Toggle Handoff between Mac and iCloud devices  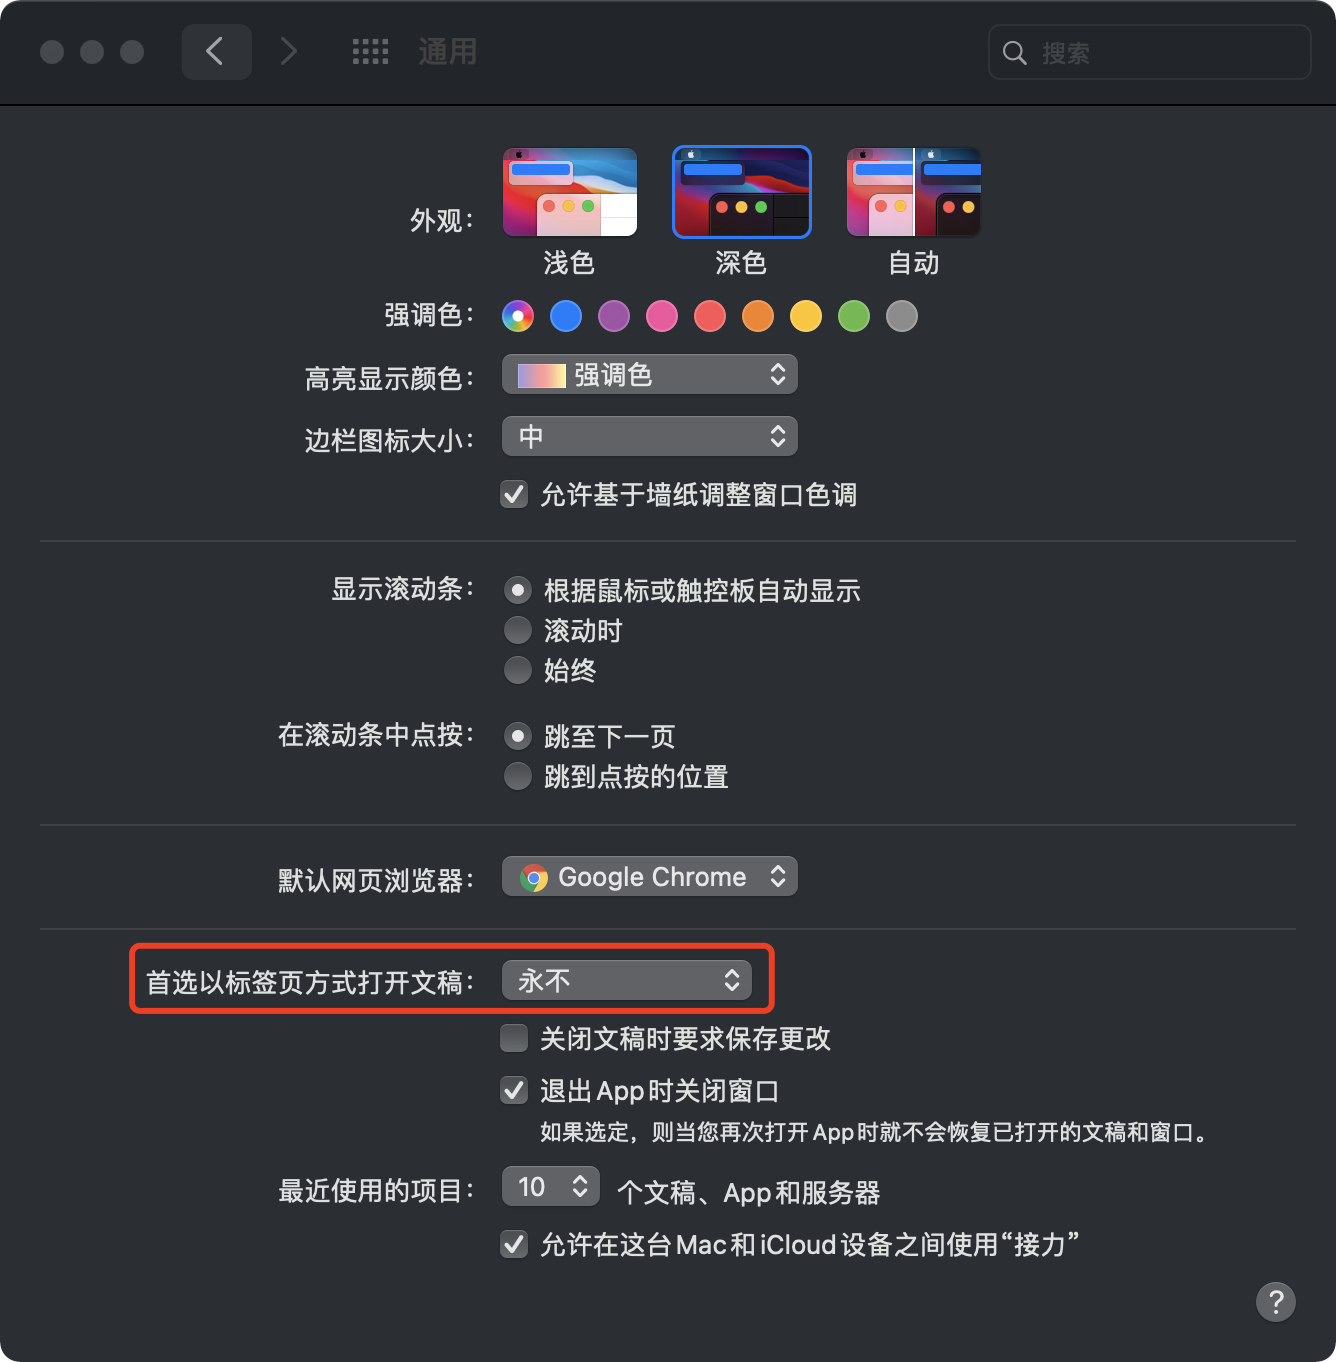coord(514,1244)
